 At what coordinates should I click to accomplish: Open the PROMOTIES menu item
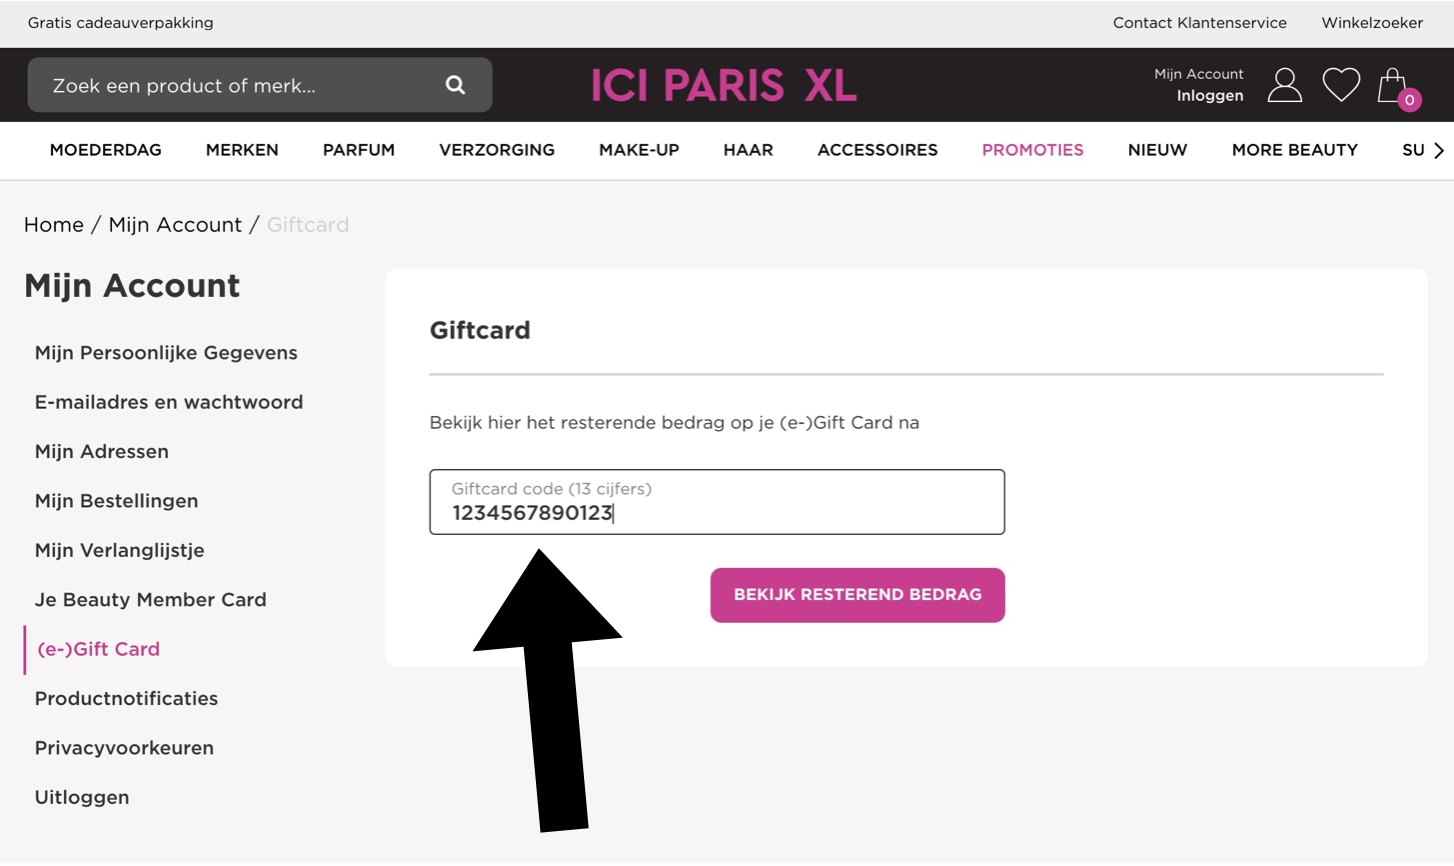[x=1032, y=150]
